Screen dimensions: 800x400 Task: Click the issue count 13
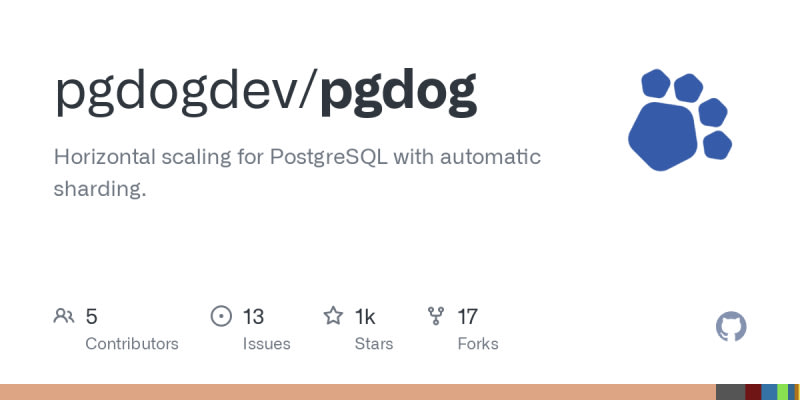tap(253, 317)
